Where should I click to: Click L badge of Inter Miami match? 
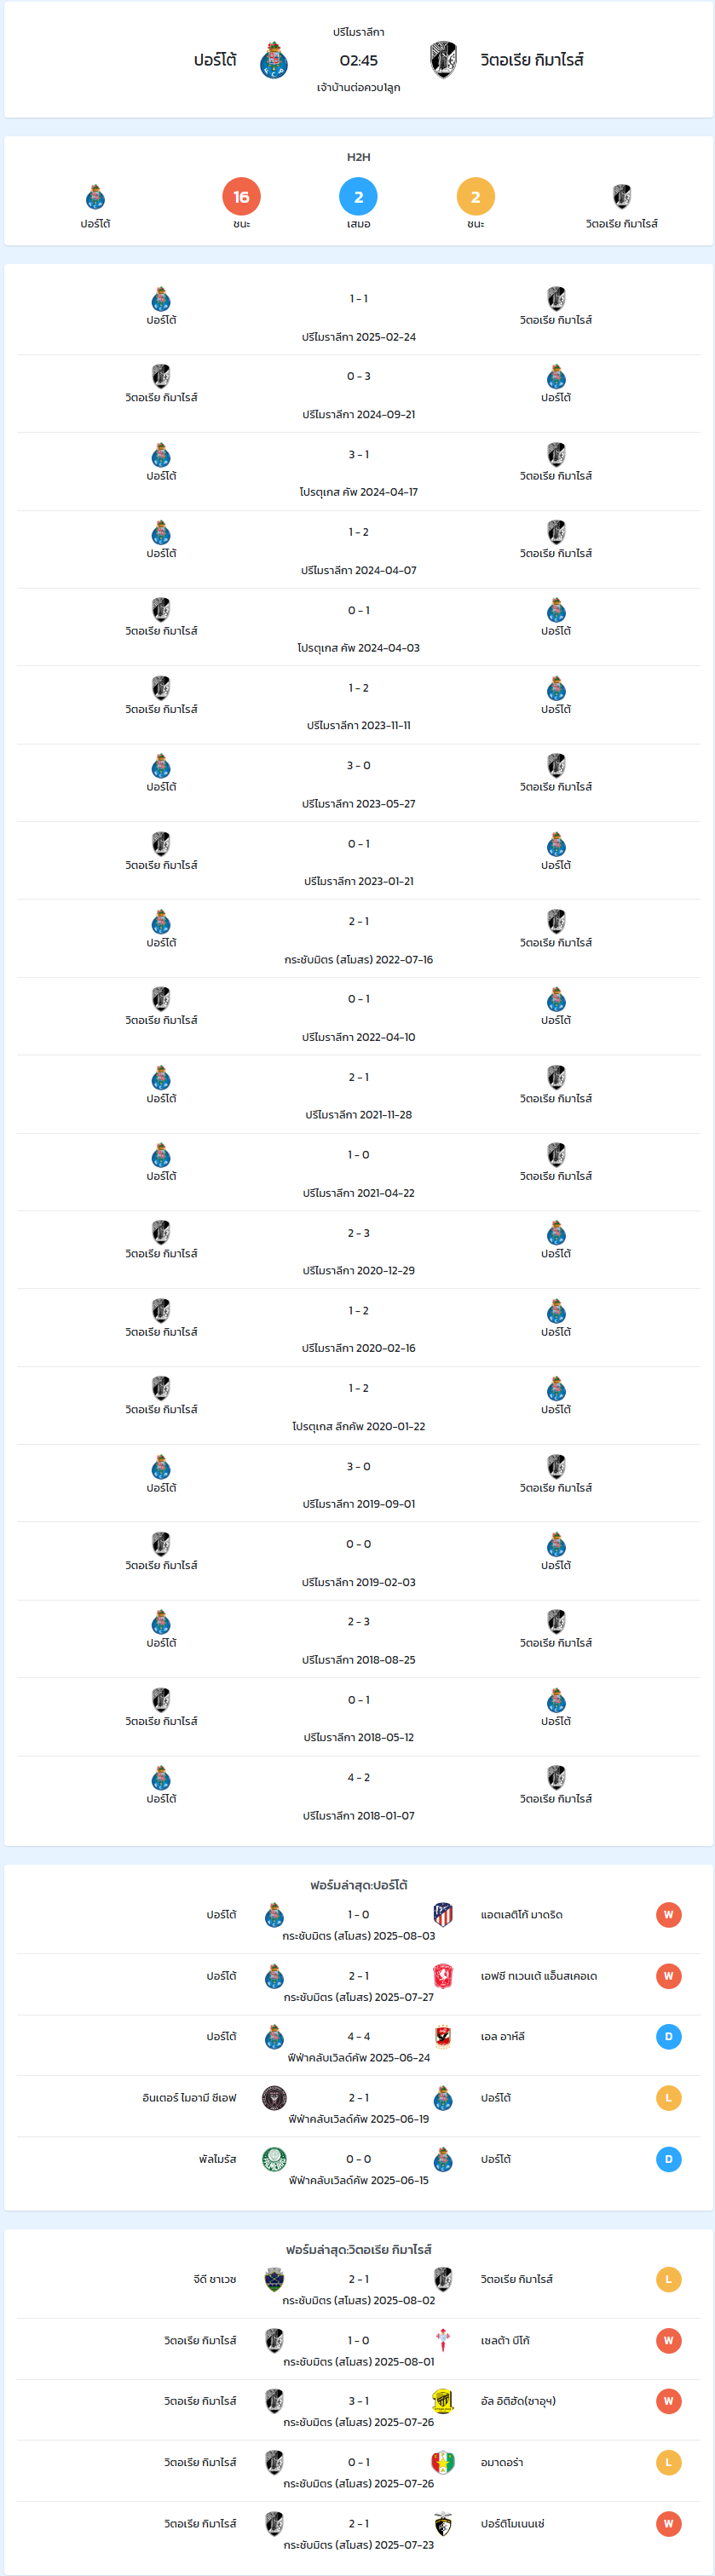[x=668, y=2098]
